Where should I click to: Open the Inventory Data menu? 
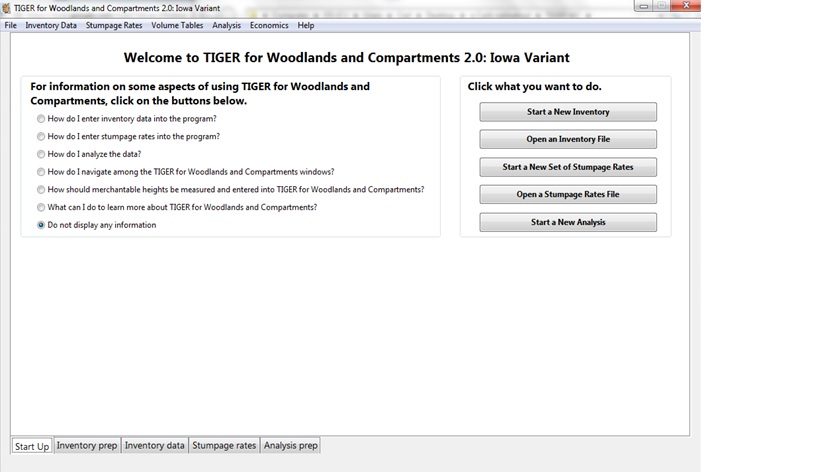point(50,25)
